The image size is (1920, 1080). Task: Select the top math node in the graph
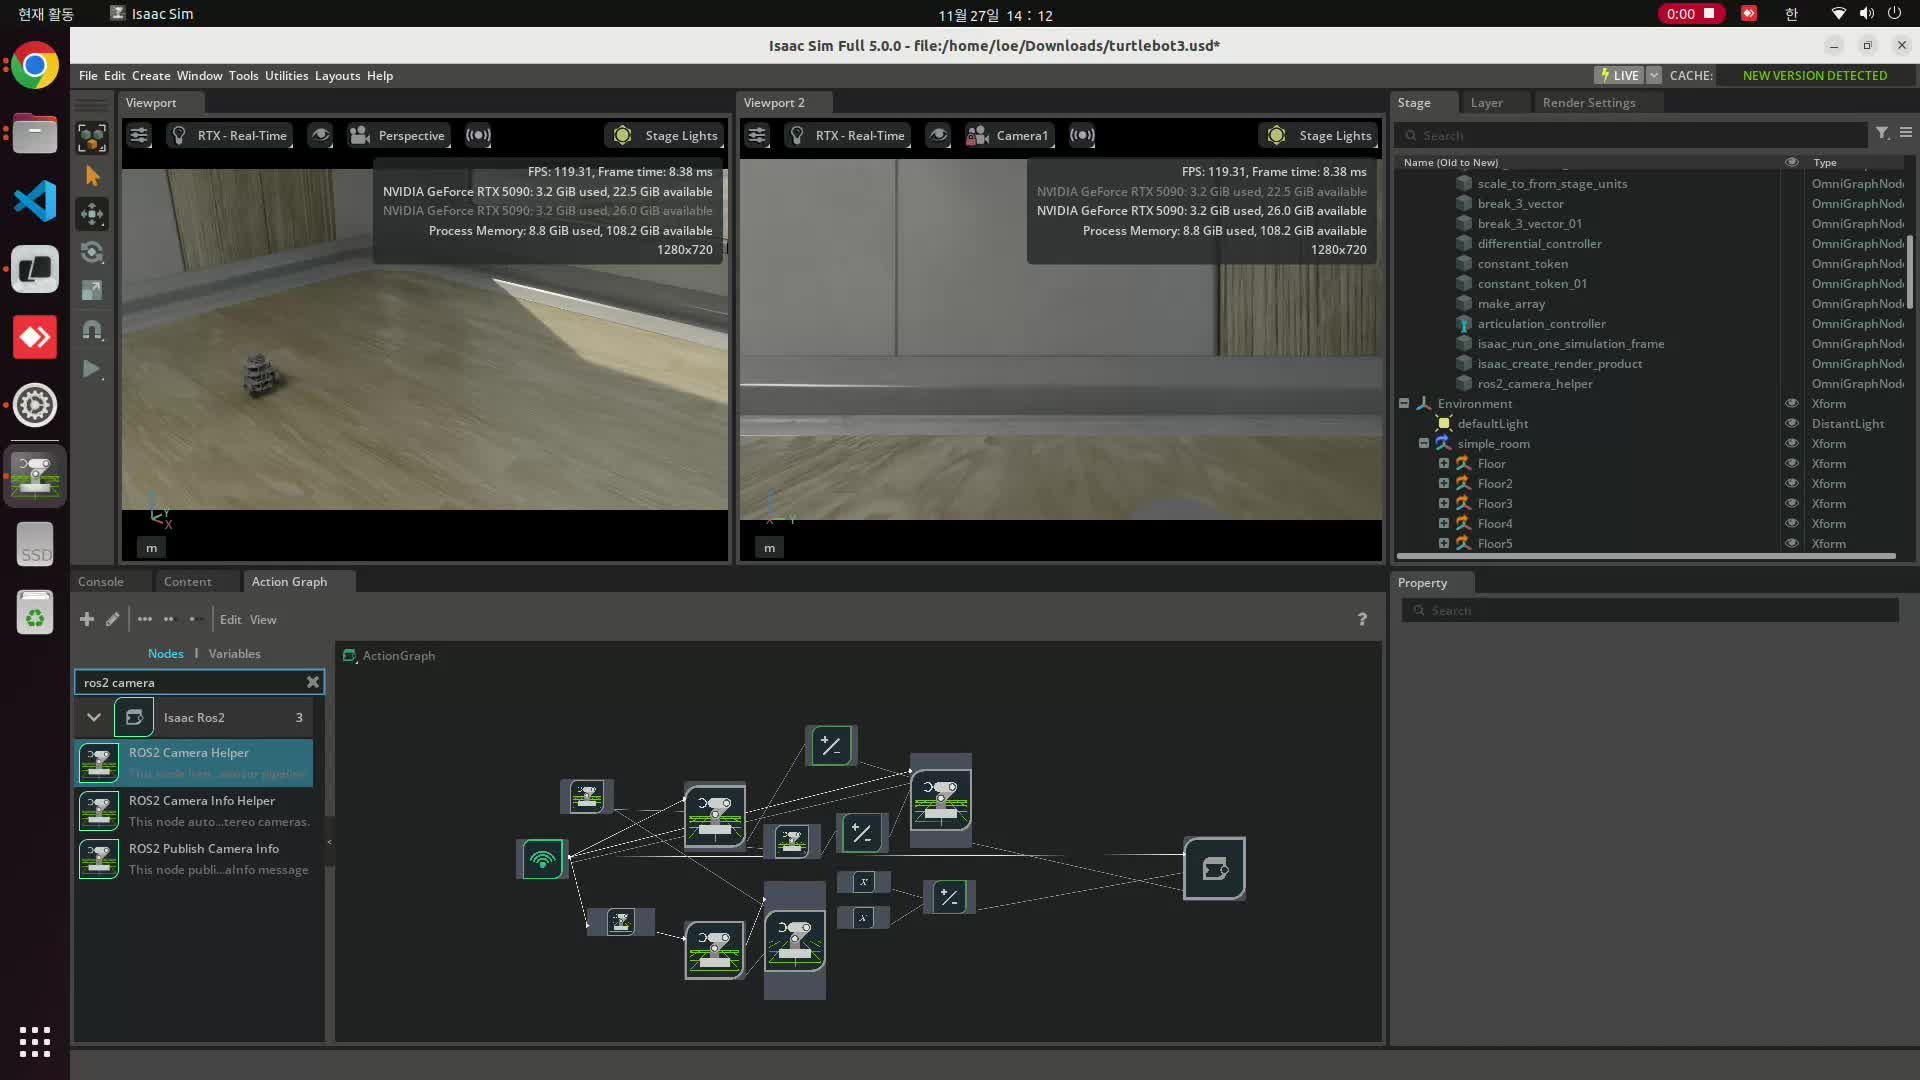click(831, 745)
